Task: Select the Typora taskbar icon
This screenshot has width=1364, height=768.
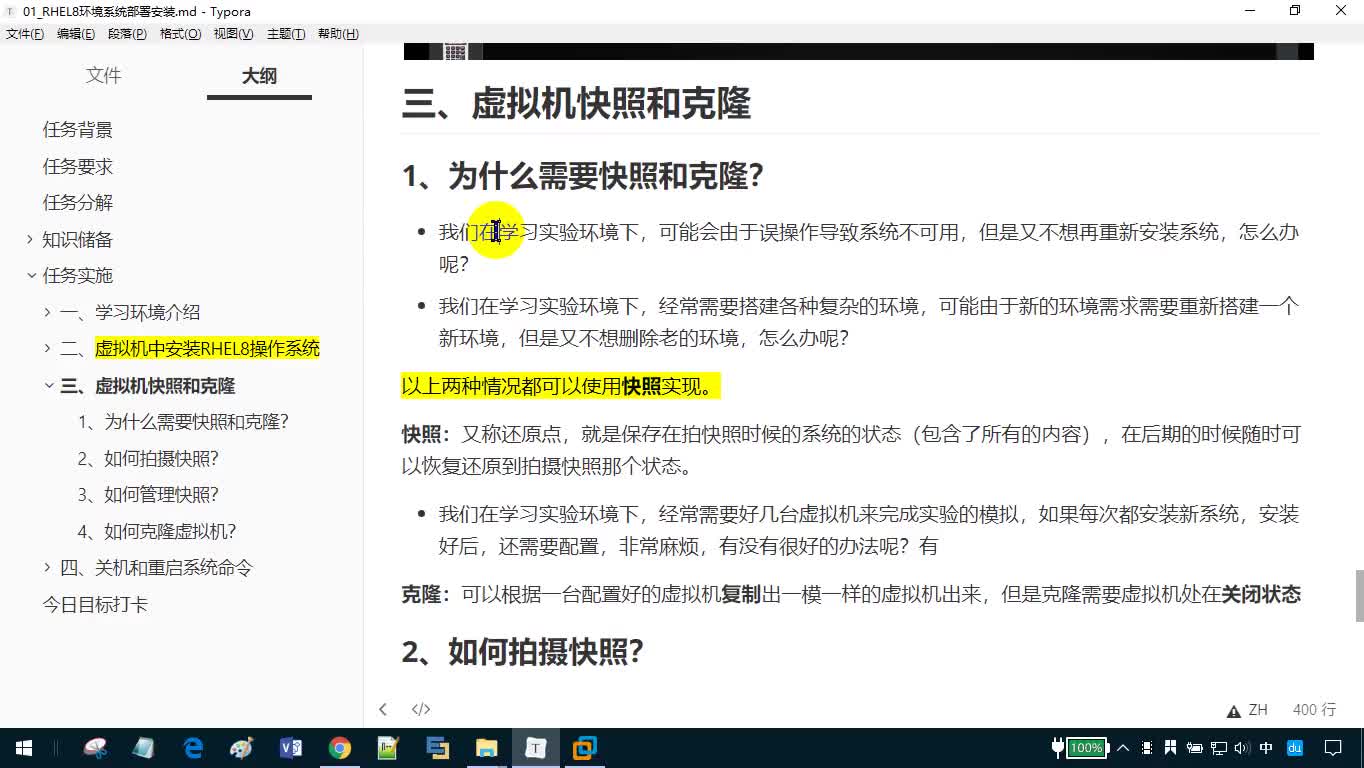Action: click(x=536, y=747)
